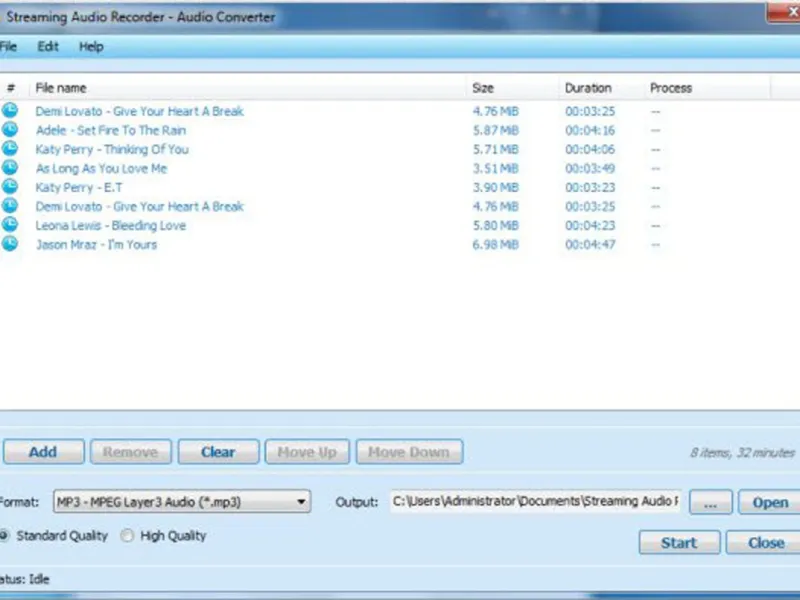800x600 pixels.
Task: Click clock icon beside Katy Perry - E.T
Action: [10, 187]
